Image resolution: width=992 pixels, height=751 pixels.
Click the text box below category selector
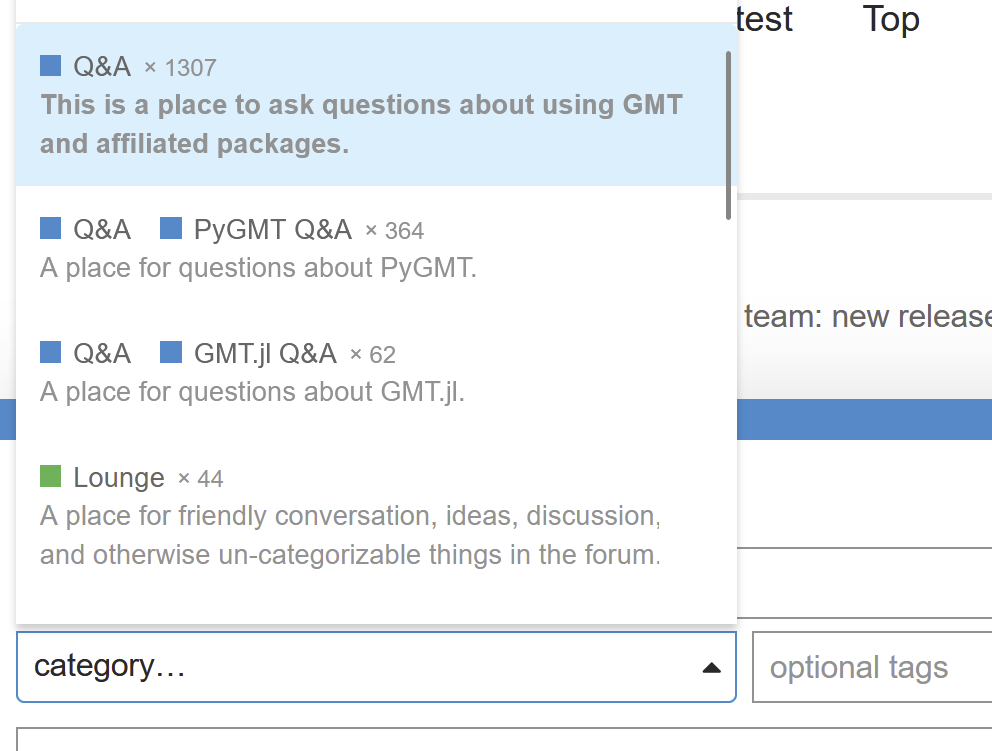point(500,740)
